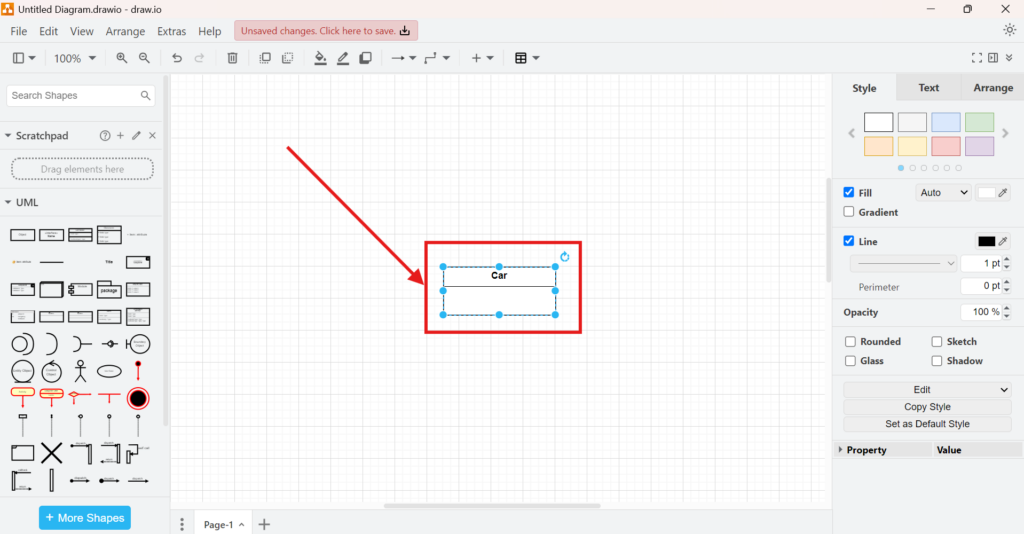Pick the light blue style swatch
Viewport: 1024px width, 534px height.
click(x=945, y=122)
